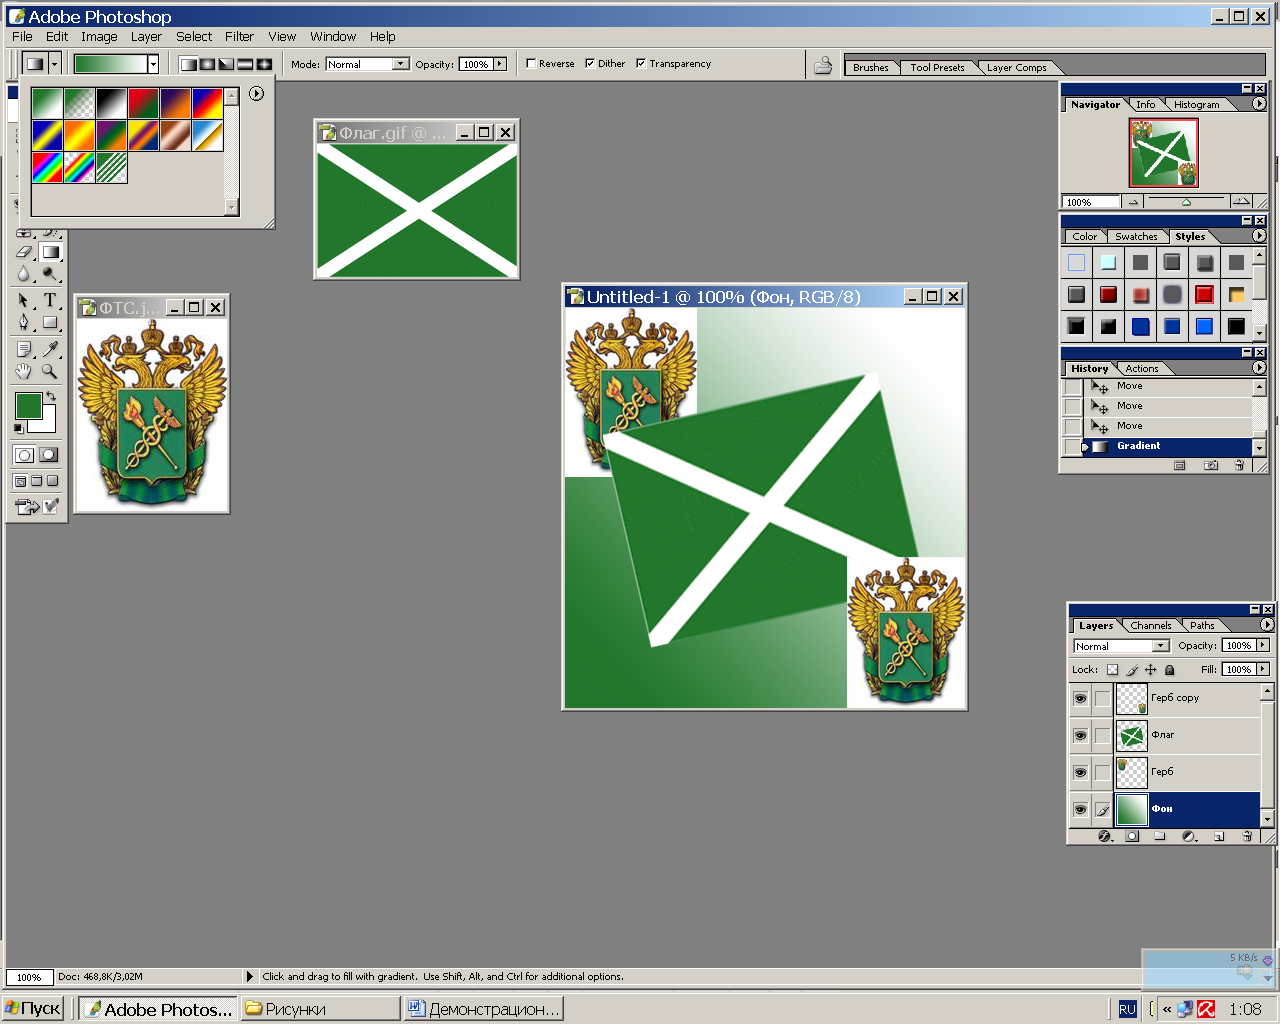The width and height of the screenshot is (1280, 1024).
Task: Swap foreground and background colors arrow
Action: click(51, 397)
